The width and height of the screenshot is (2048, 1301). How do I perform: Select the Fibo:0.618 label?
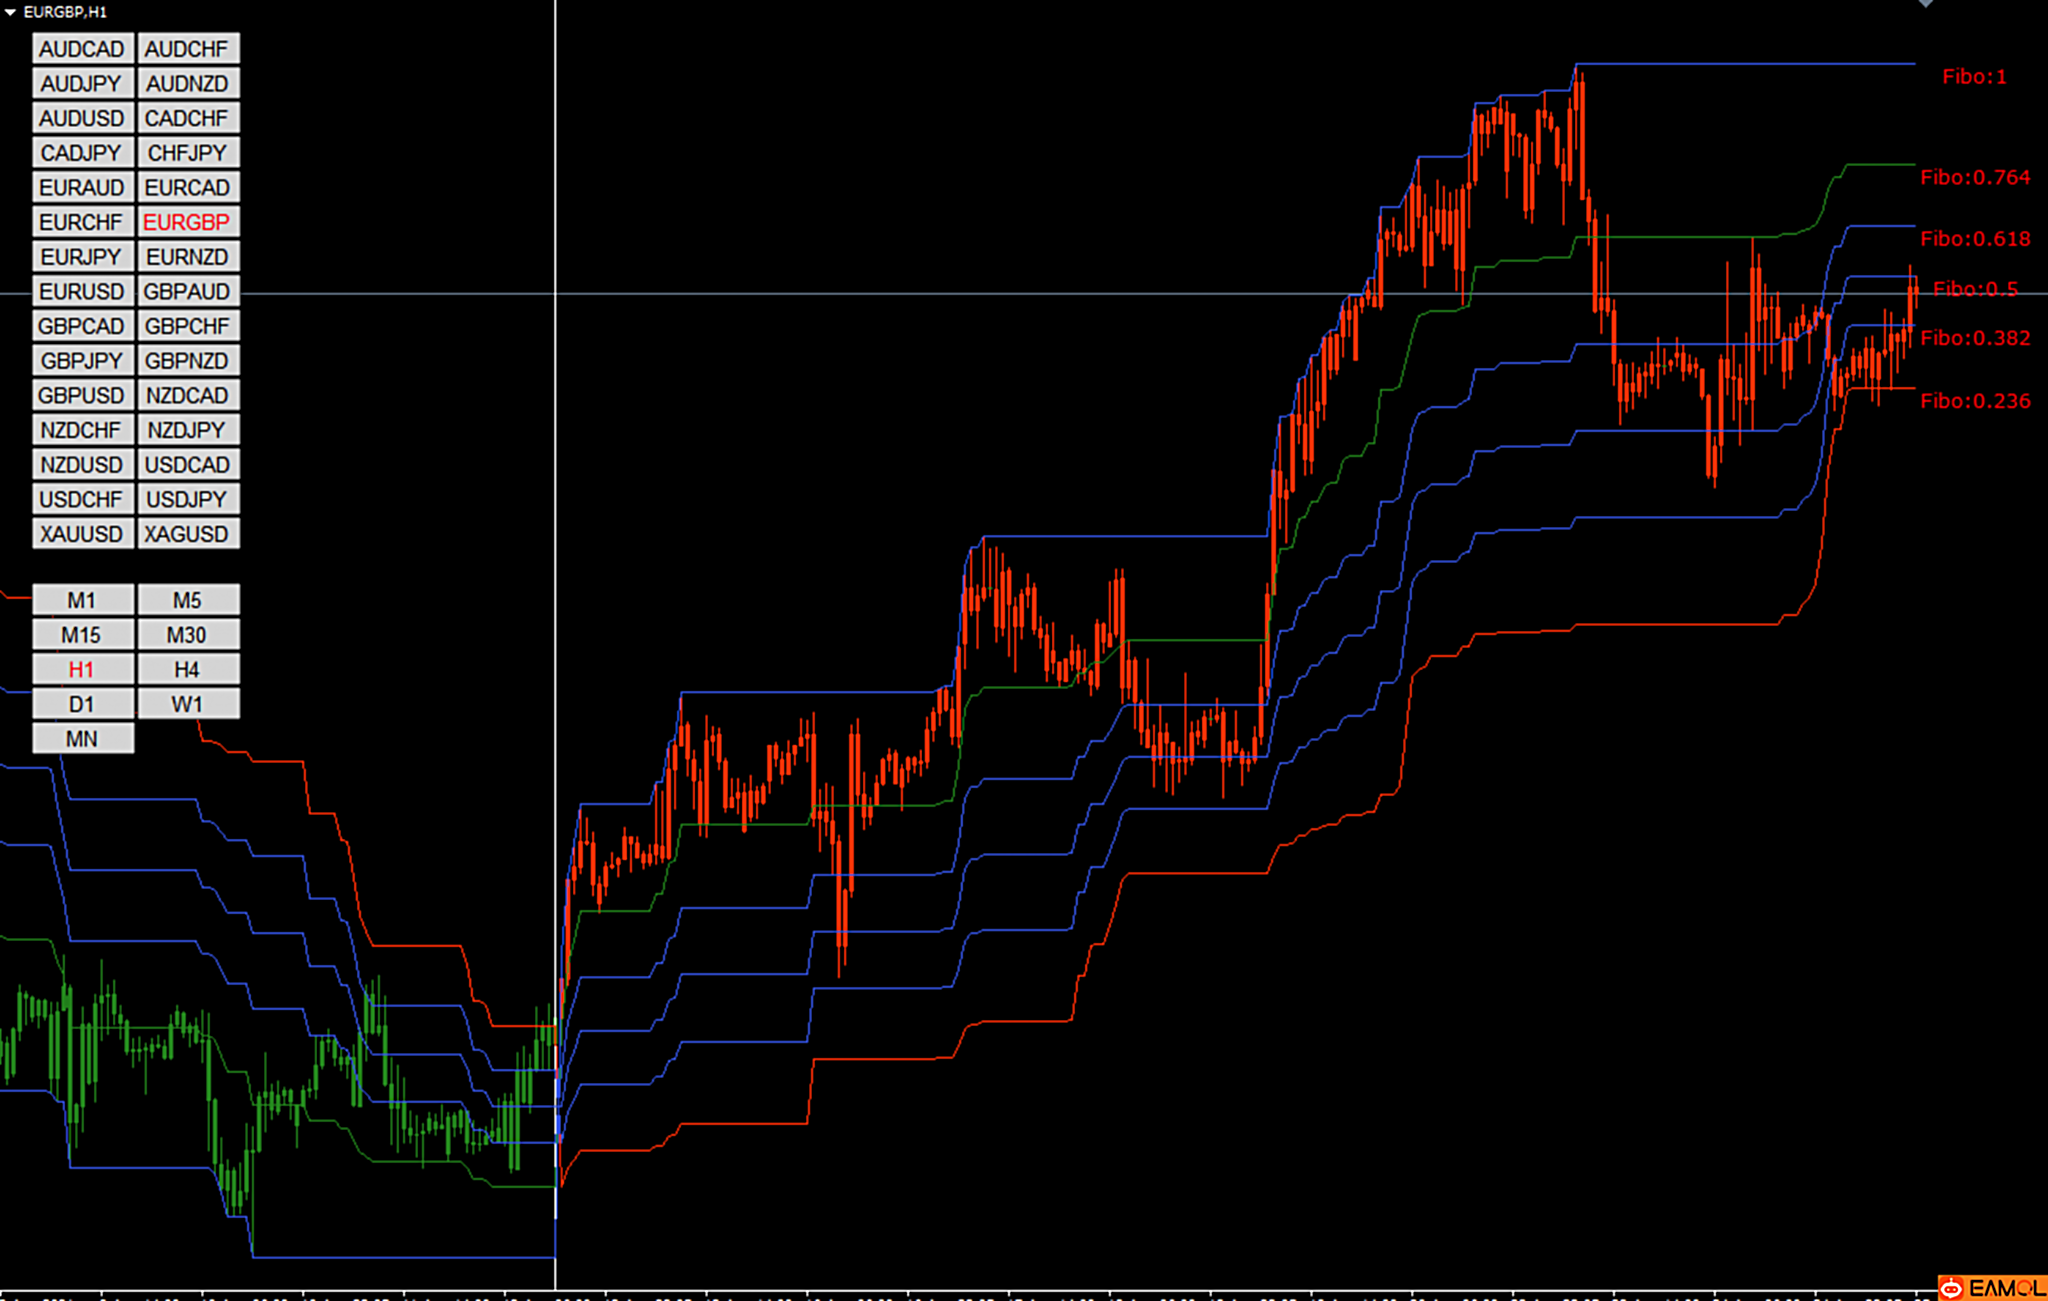point(1974,239)
